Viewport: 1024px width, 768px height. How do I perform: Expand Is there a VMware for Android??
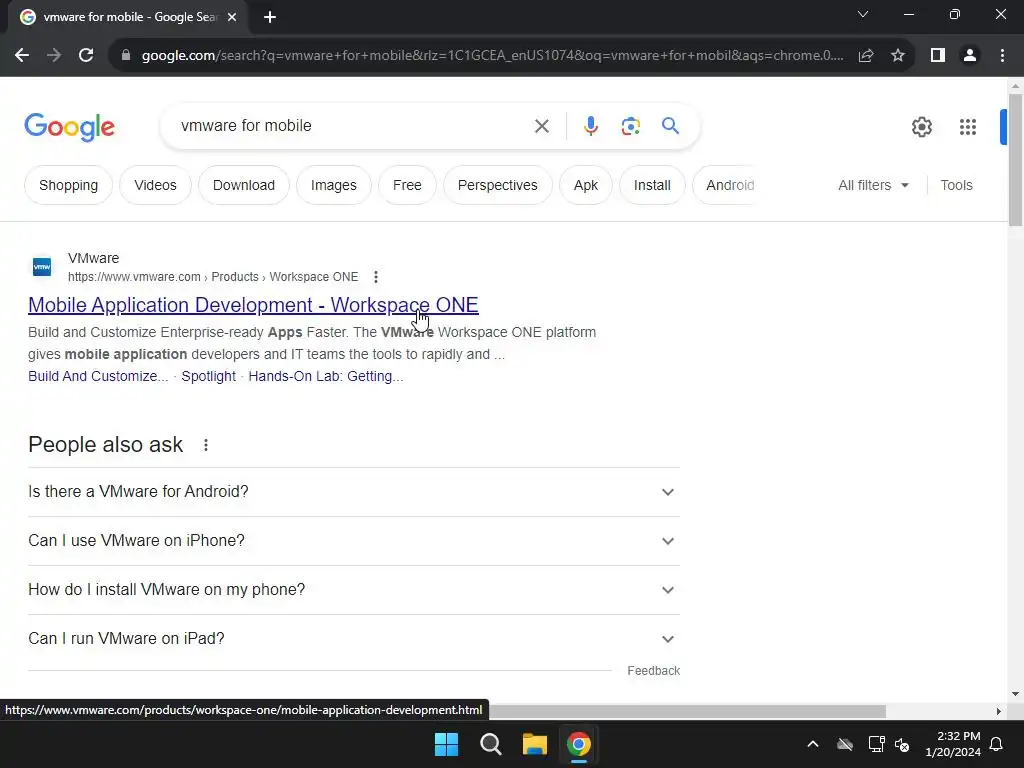pos(354,492)
